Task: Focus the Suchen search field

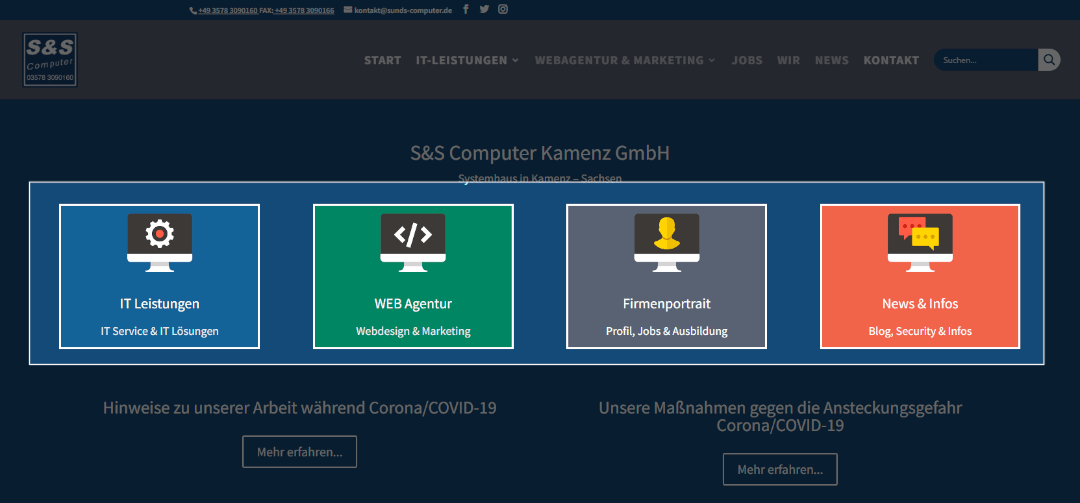Action: point(986,60)
